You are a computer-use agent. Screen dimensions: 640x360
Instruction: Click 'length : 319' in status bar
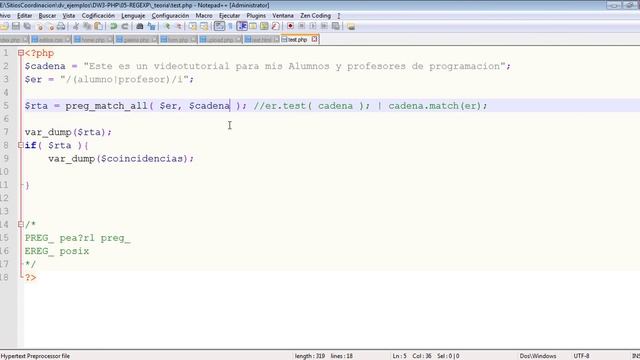pyautogui.click(x=310, y=356)
